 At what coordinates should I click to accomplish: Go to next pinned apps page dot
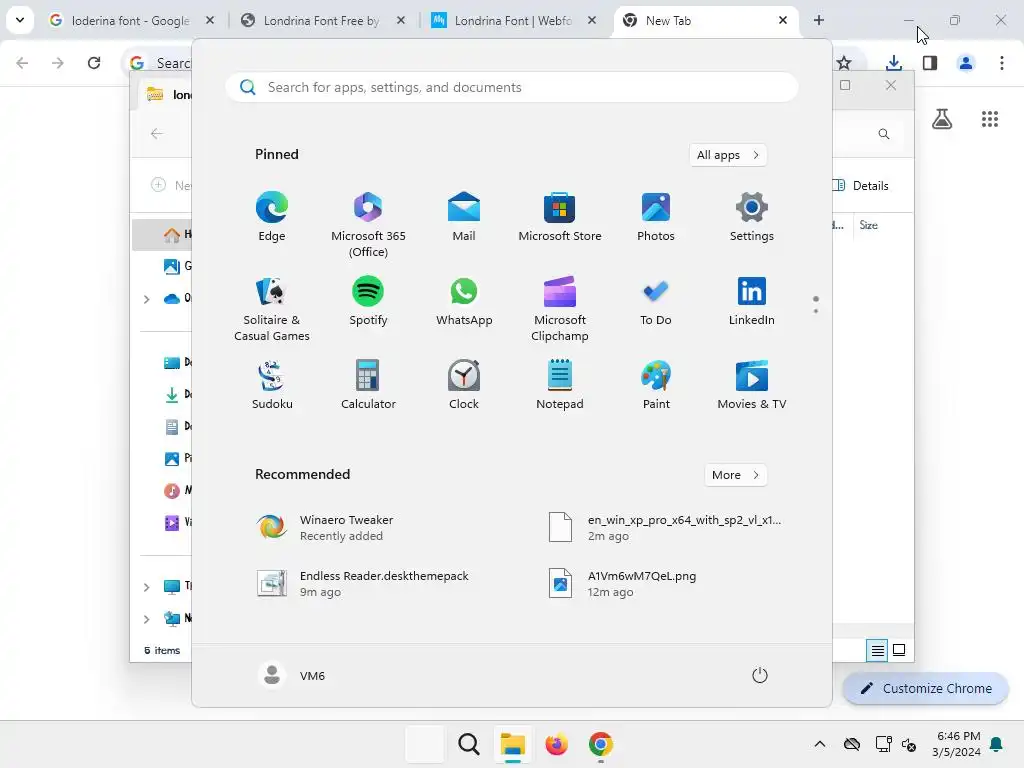tap(816, 311)
